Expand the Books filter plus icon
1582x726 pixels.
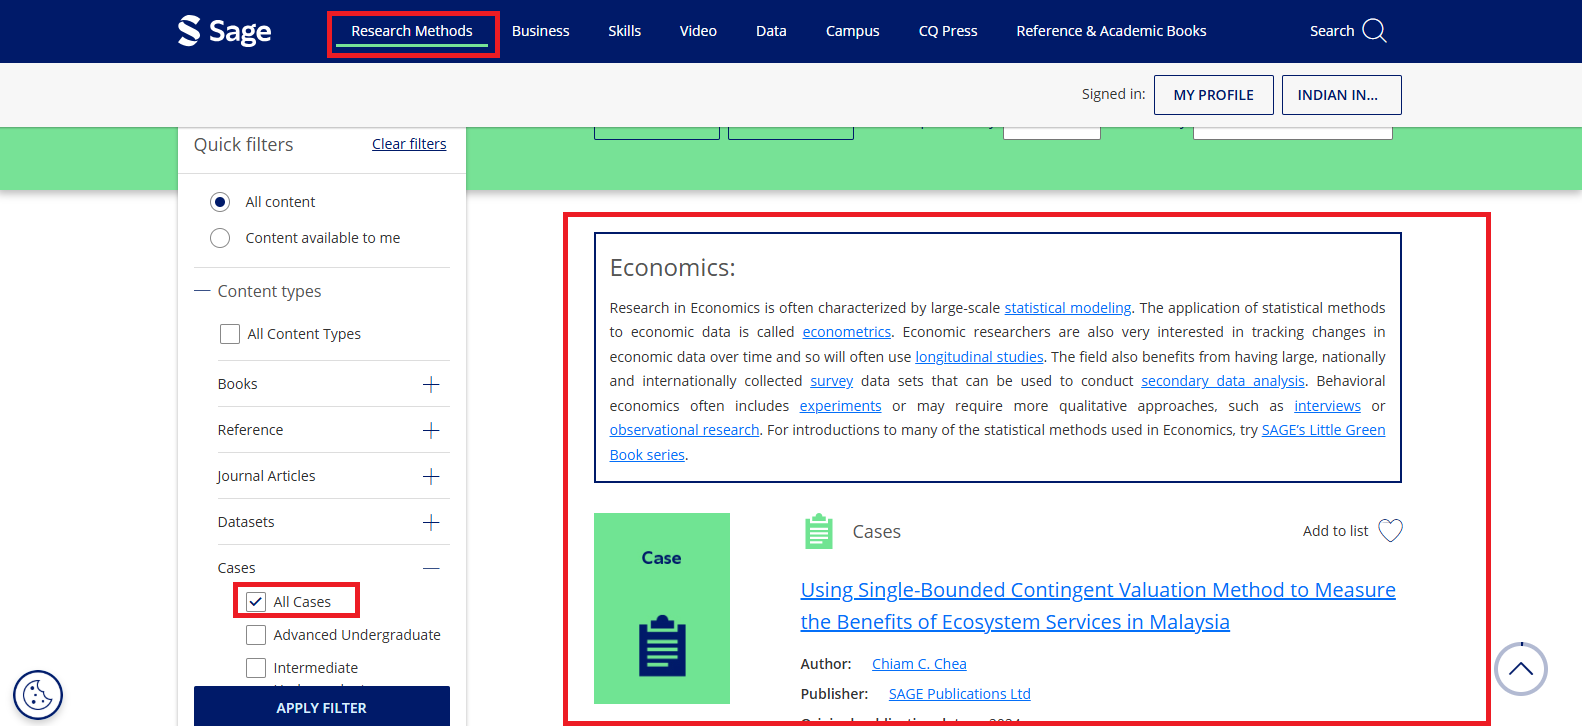click(431, 385)
